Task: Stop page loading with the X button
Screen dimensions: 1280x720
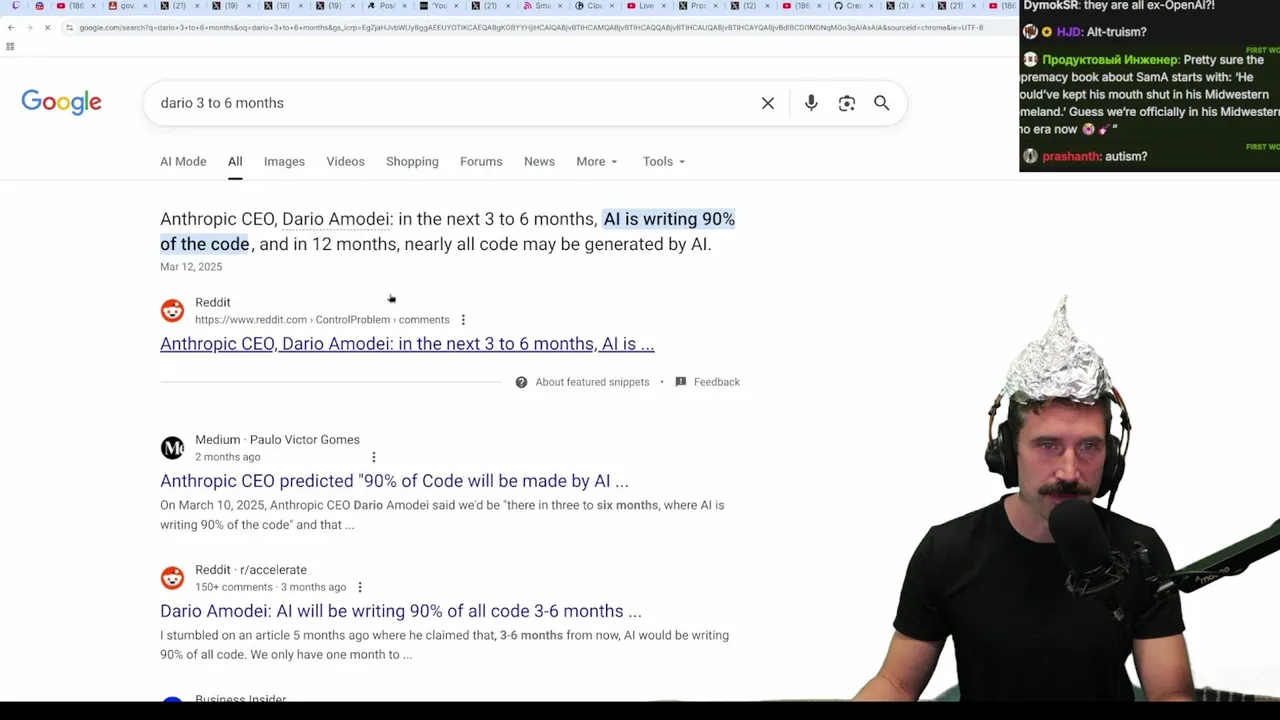Action: coord(47,27)
